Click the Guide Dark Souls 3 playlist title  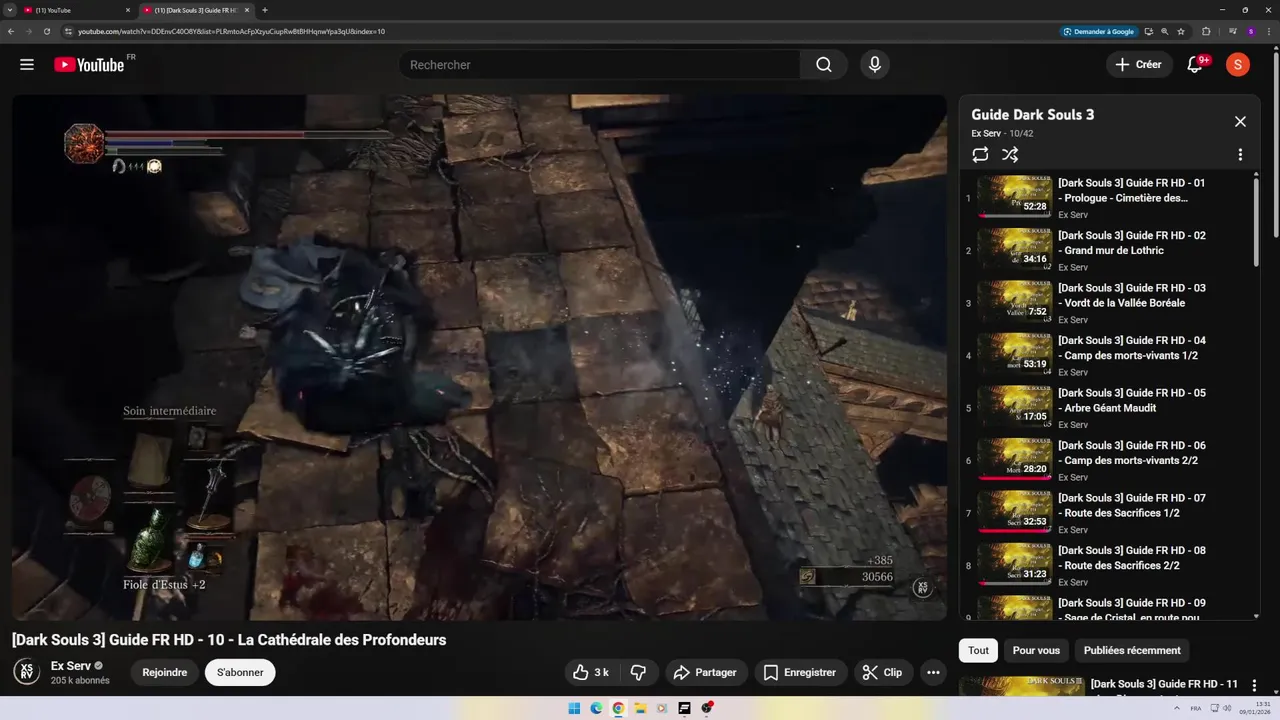(x=1032, y=114)
